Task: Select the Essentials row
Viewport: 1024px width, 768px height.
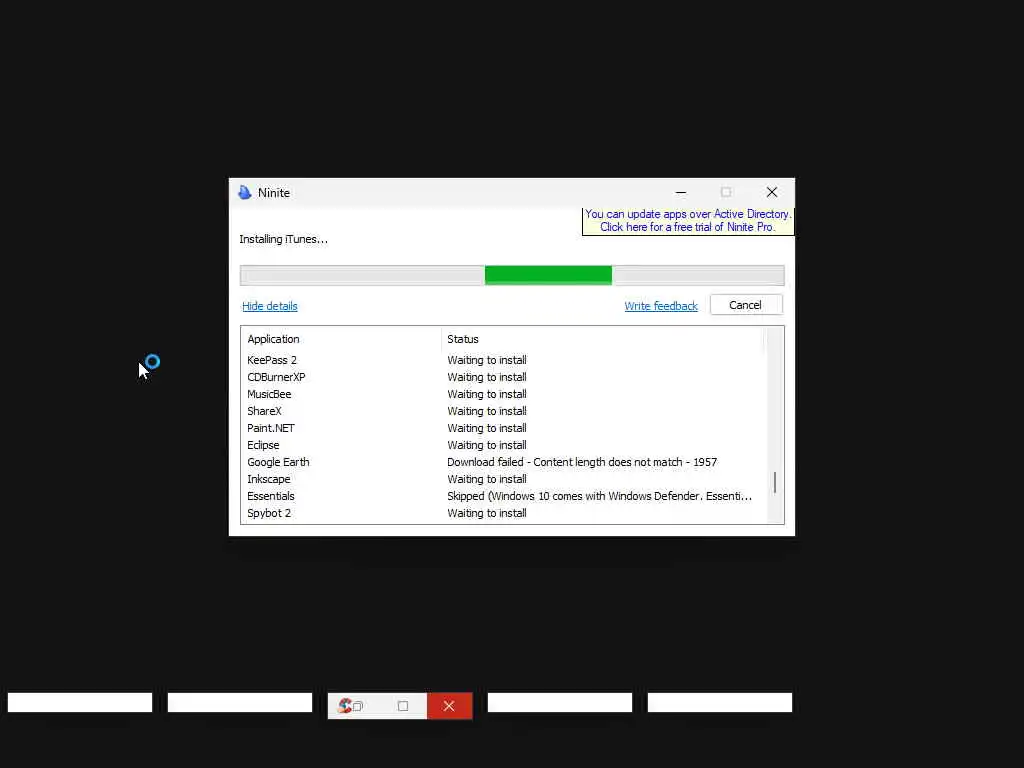Action: (x=504, y=496)
